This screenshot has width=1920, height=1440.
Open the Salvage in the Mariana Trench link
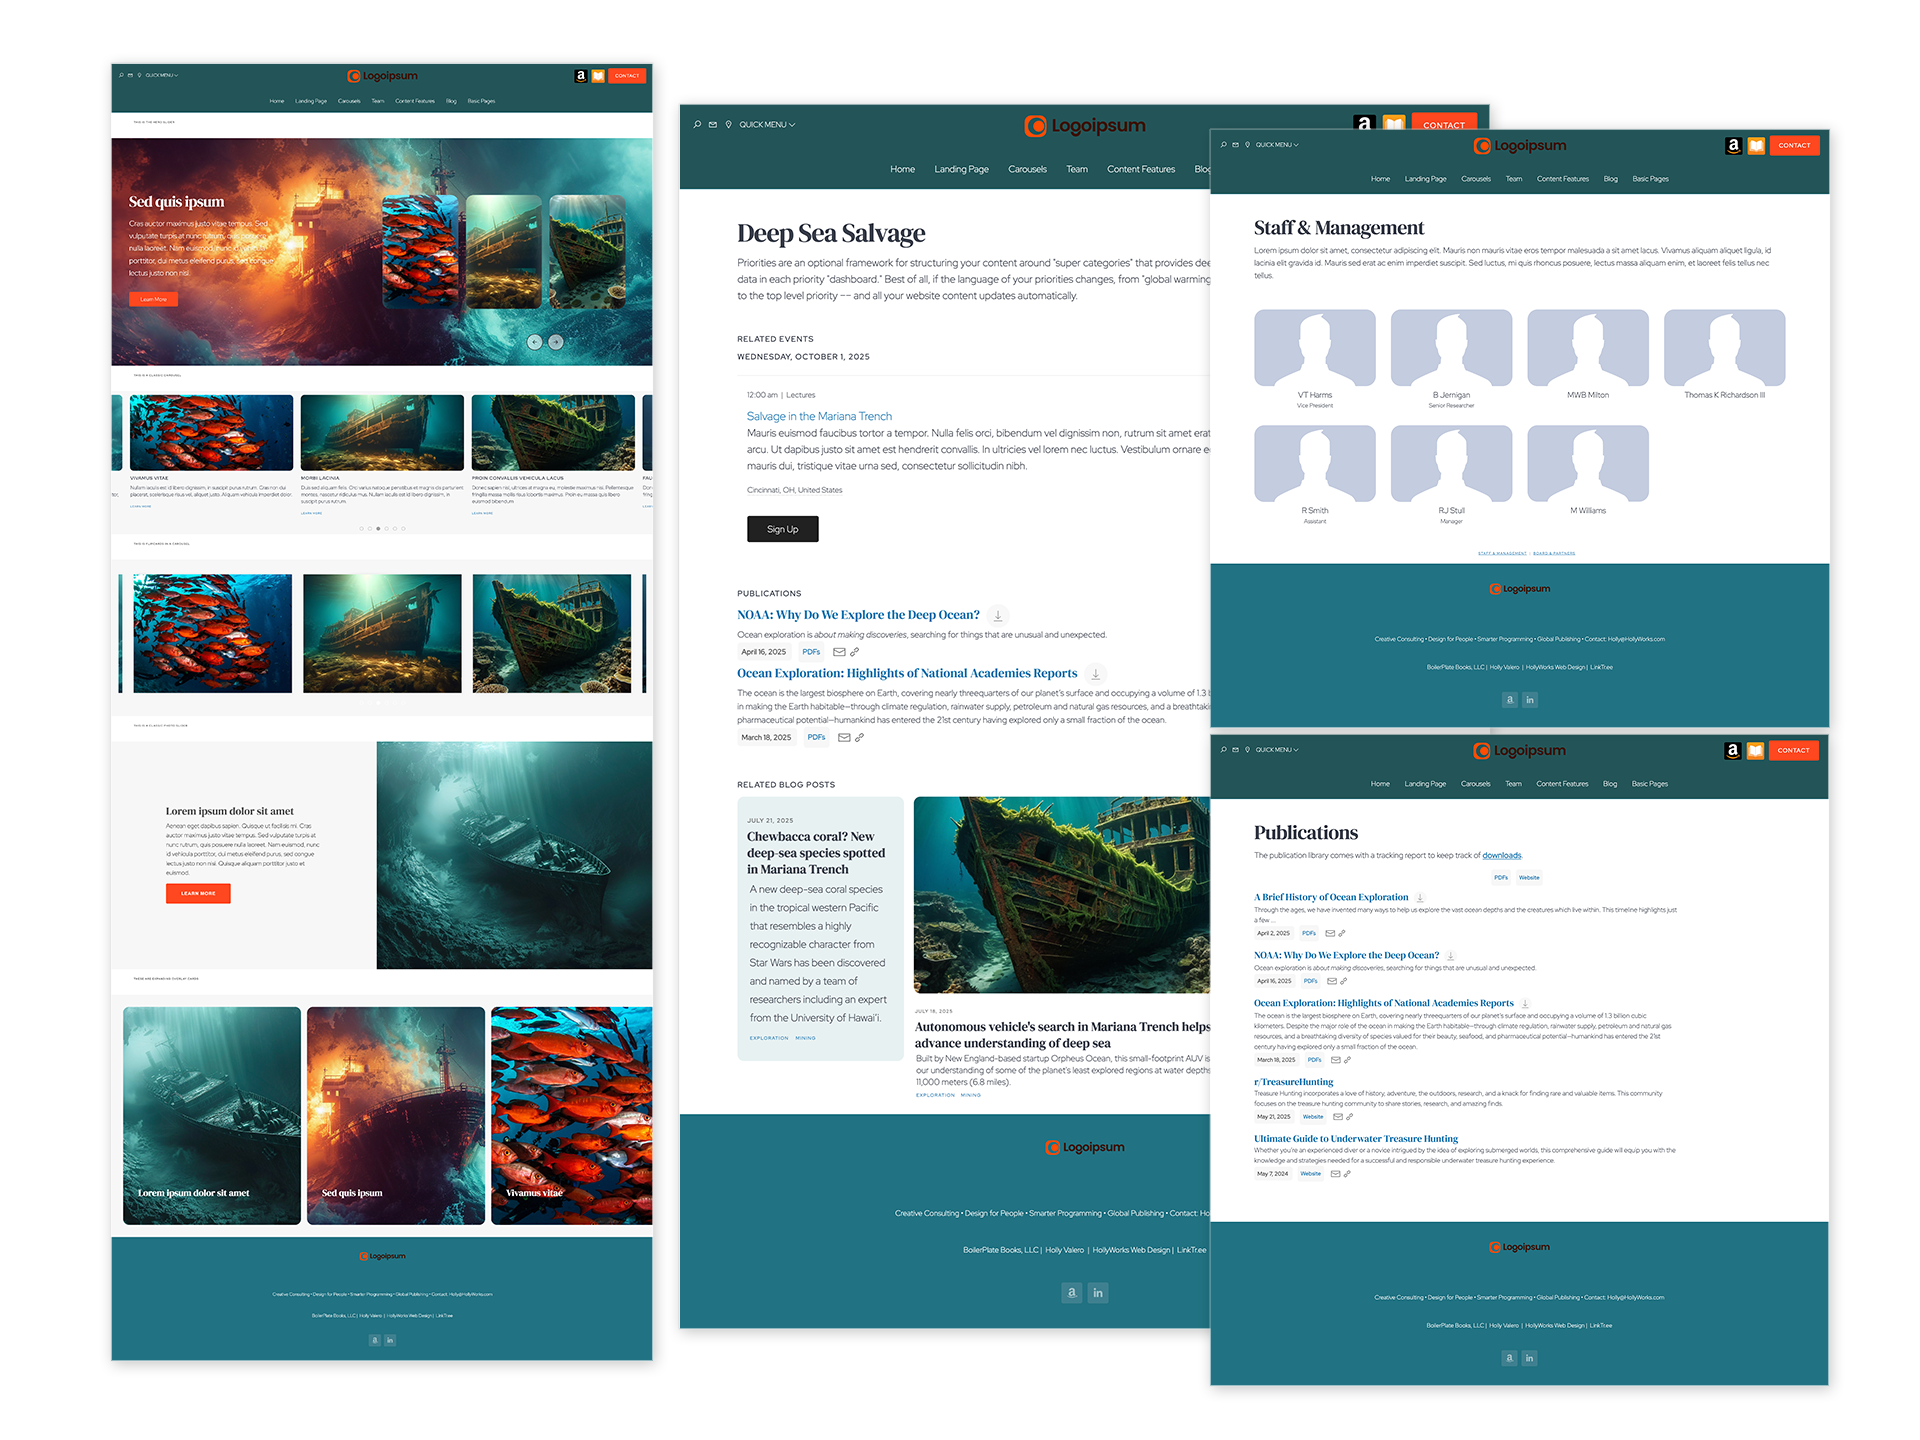[x=819, y=416]
